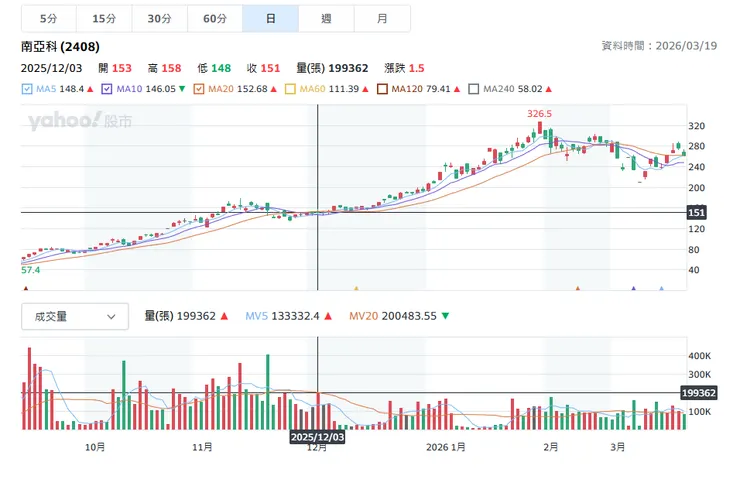Viewport: 740px width, 479px height.
Task: Select the 月 monthly chart tab
Action: coord(382,19)
